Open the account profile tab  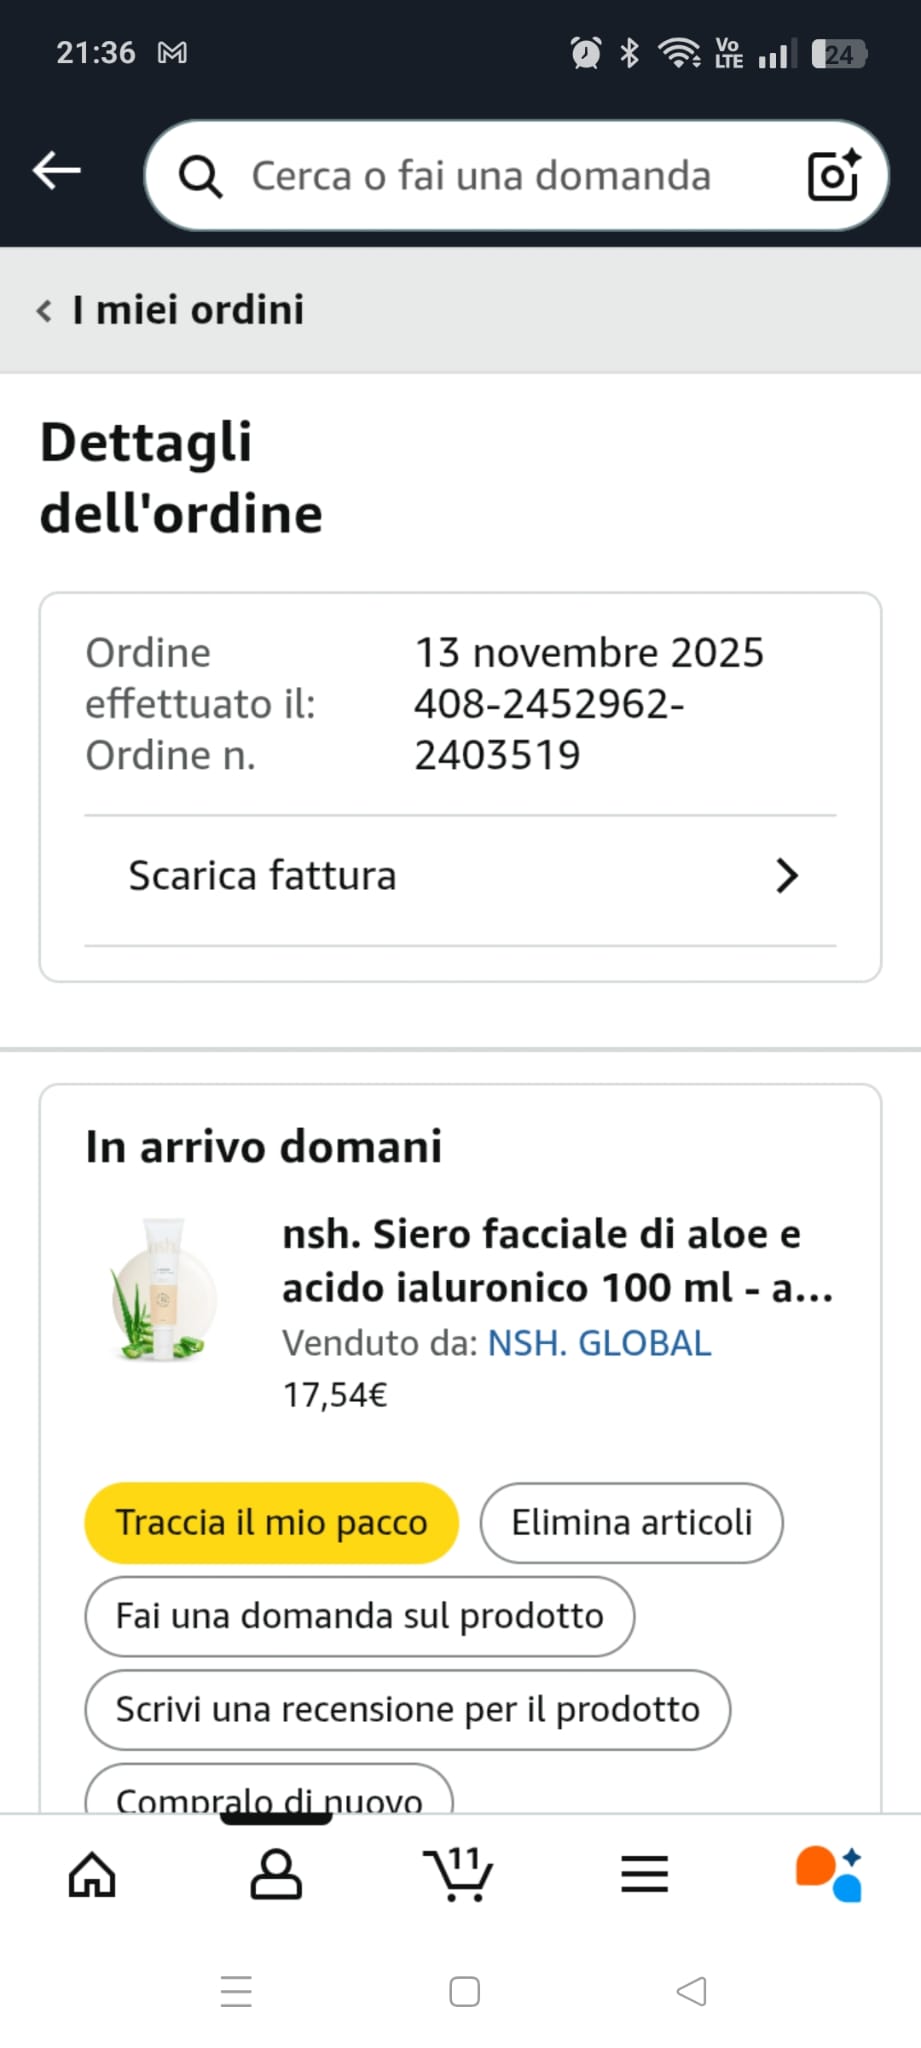pyautogui.click(x=276, y=1874)
